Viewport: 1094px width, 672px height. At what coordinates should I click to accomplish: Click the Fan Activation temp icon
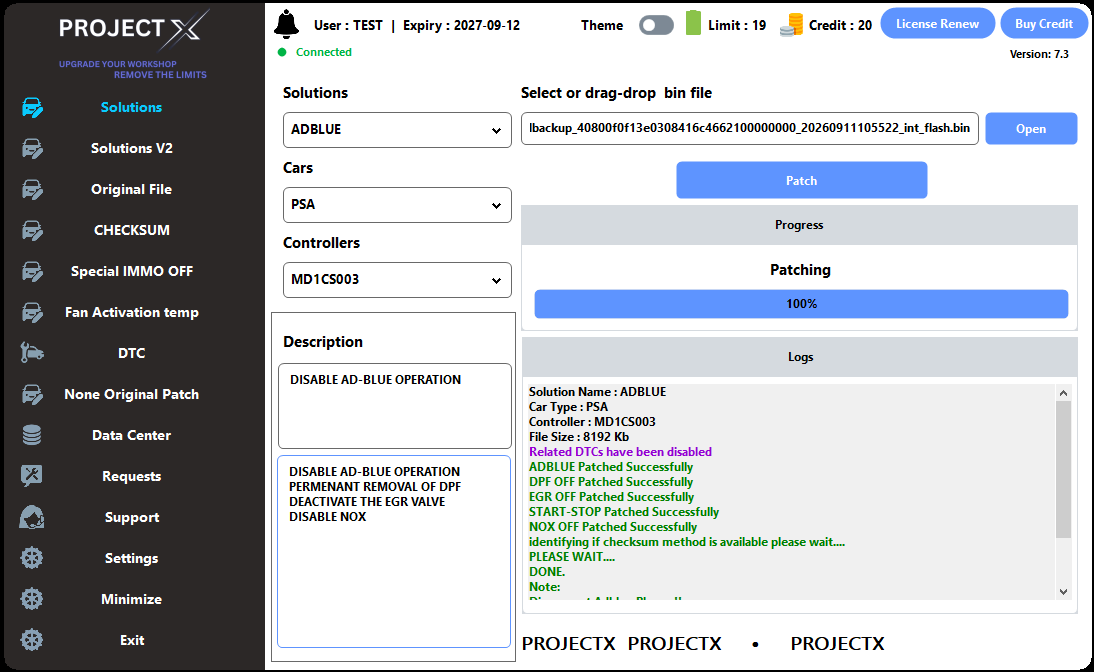32,312
